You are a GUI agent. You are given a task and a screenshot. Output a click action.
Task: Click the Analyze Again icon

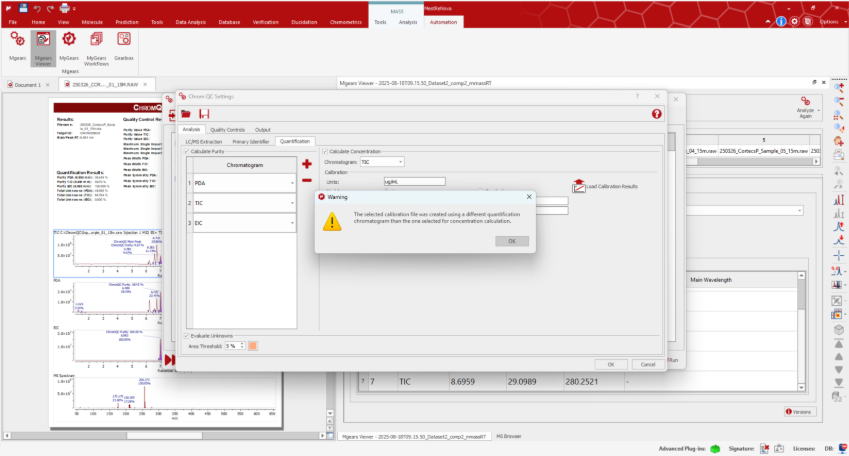tap(805, 102)
